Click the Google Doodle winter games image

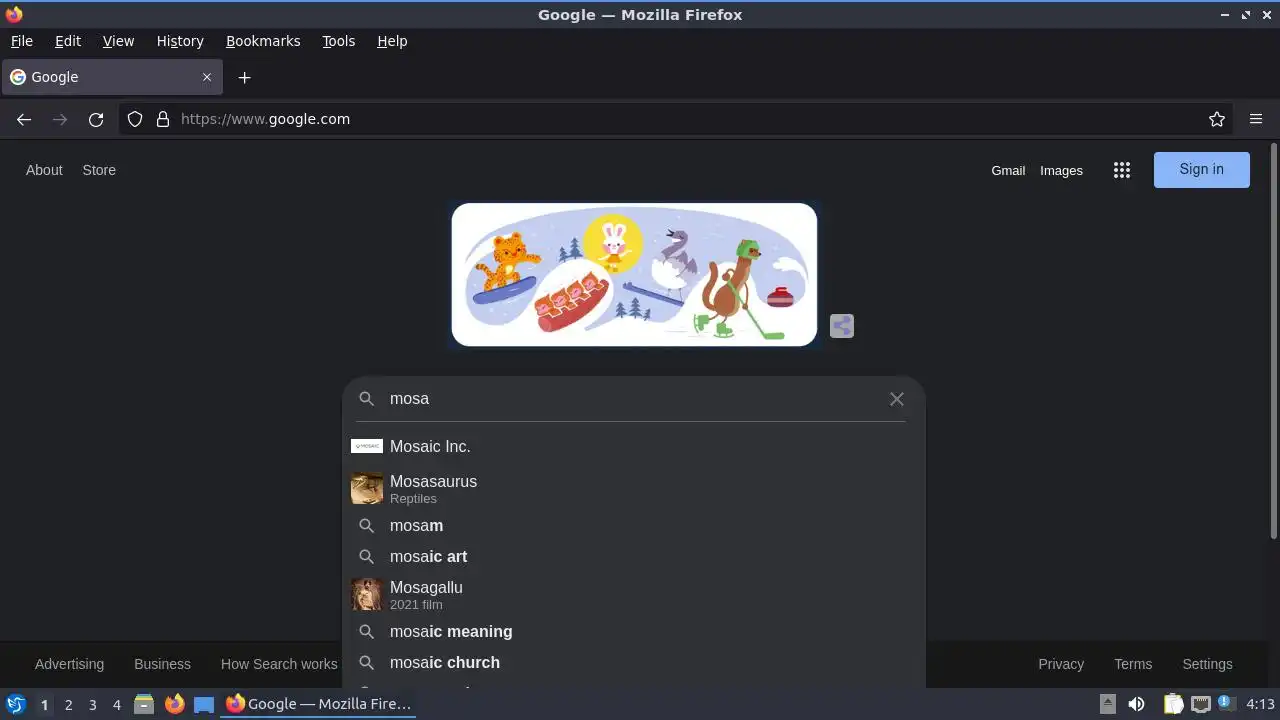[x=634, y=275]
